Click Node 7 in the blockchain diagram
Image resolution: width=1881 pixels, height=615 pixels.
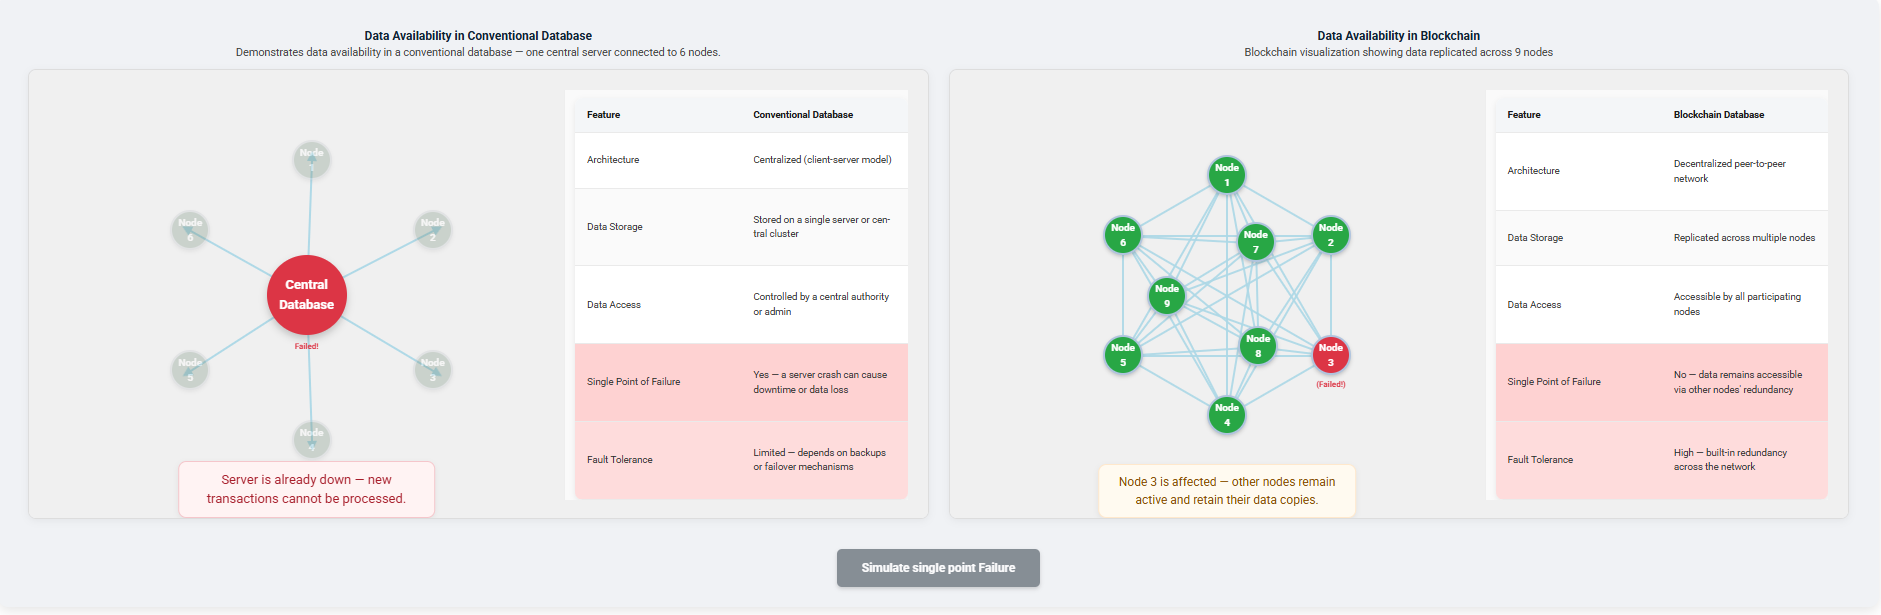(x=1256, y=241)
